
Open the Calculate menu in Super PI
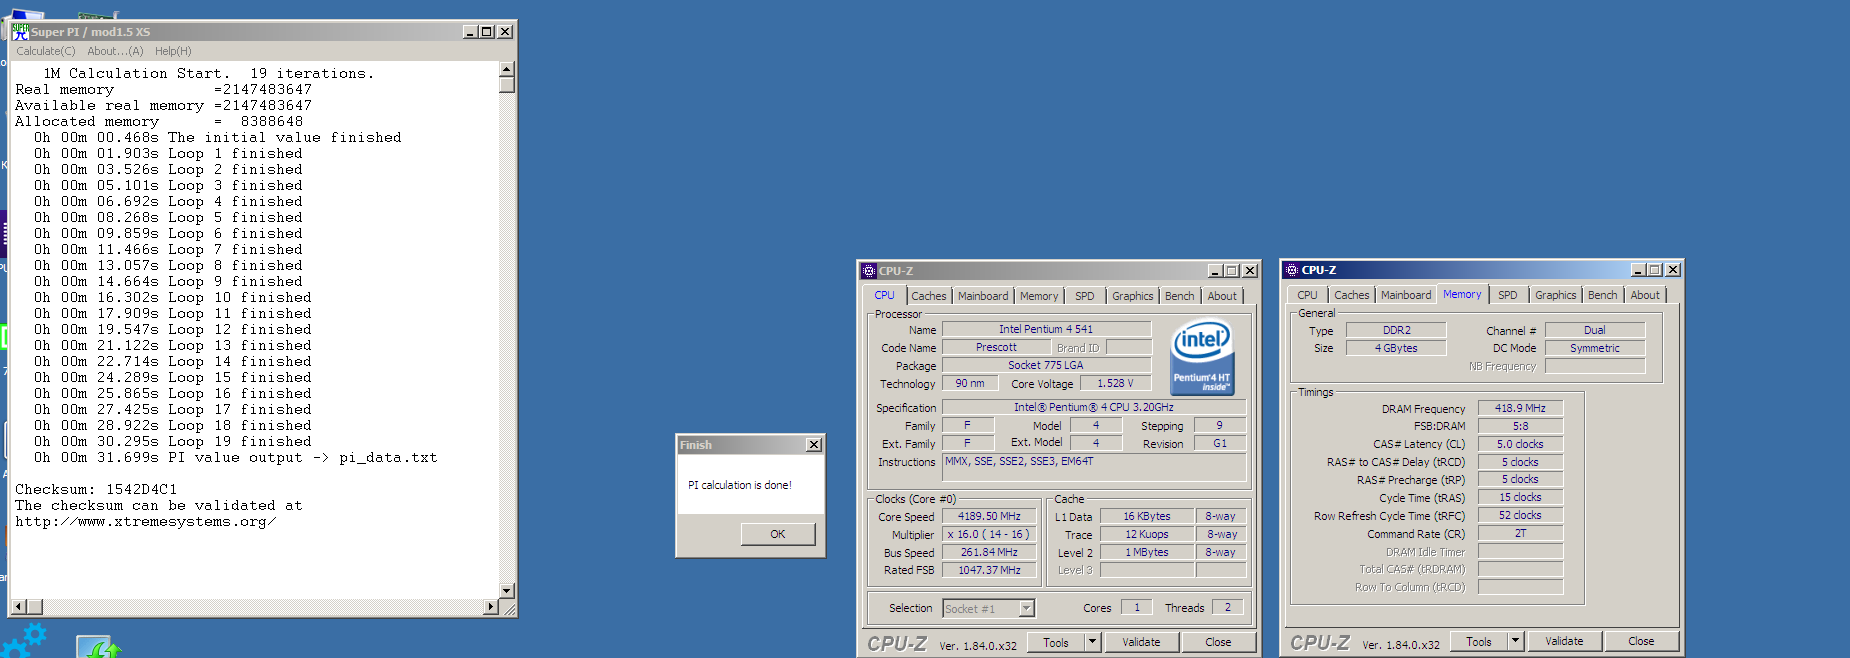point(45,51)
